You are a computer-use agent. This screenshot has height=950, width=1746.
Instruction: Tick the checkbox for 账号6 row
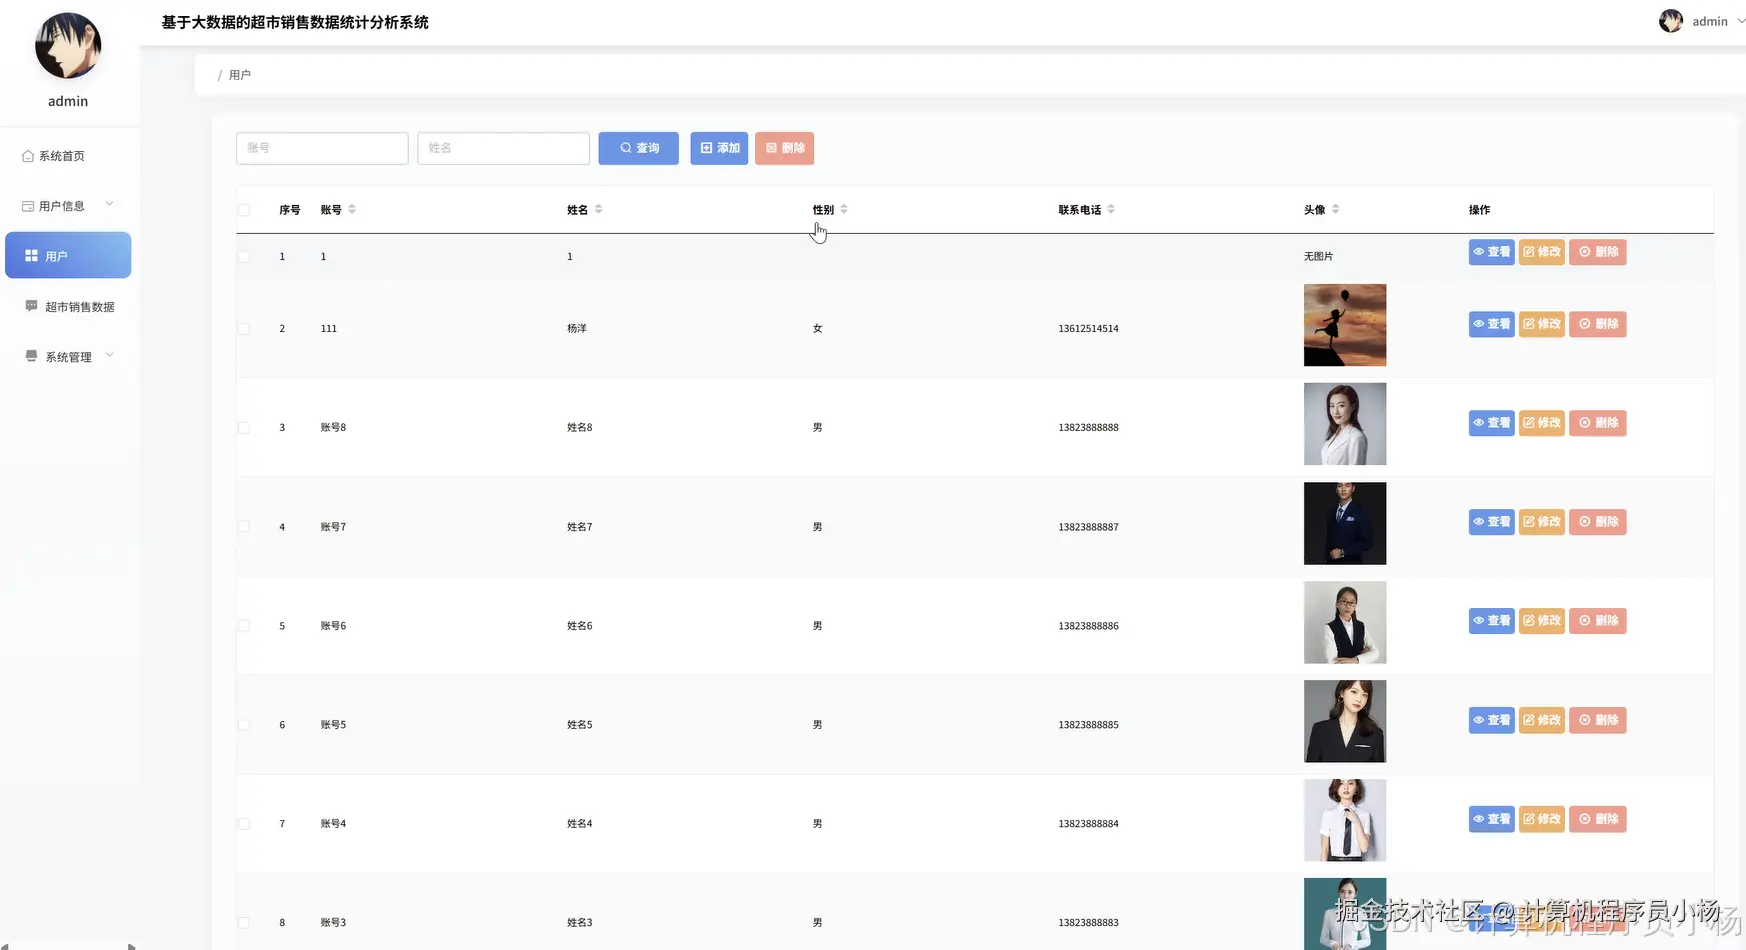(x=244, y=626)
